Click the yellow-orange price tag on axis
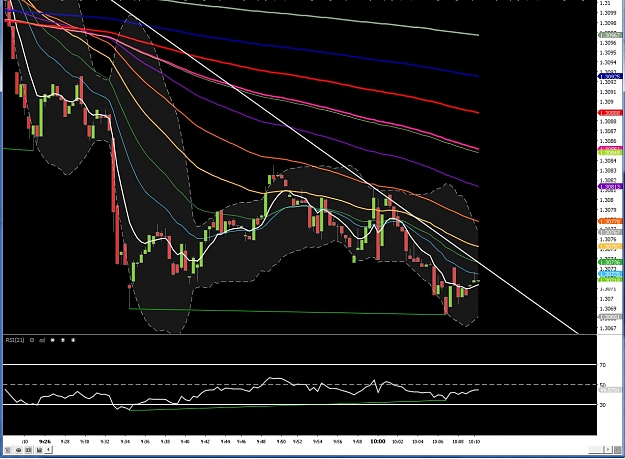Image resolution: width=625 pixels, height=459 pixels. tap(610, 247)
